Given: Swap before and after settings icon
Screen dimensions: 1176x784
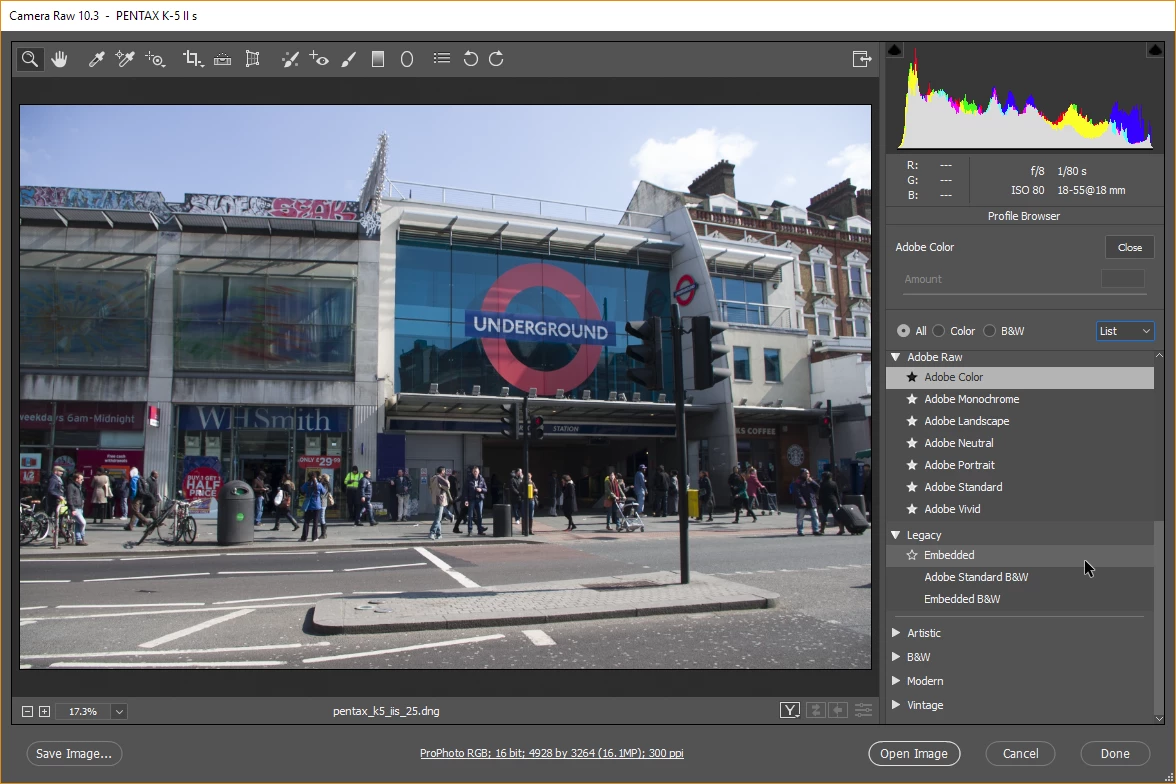Looking at the screenshot, I should [x=817, y=710].
